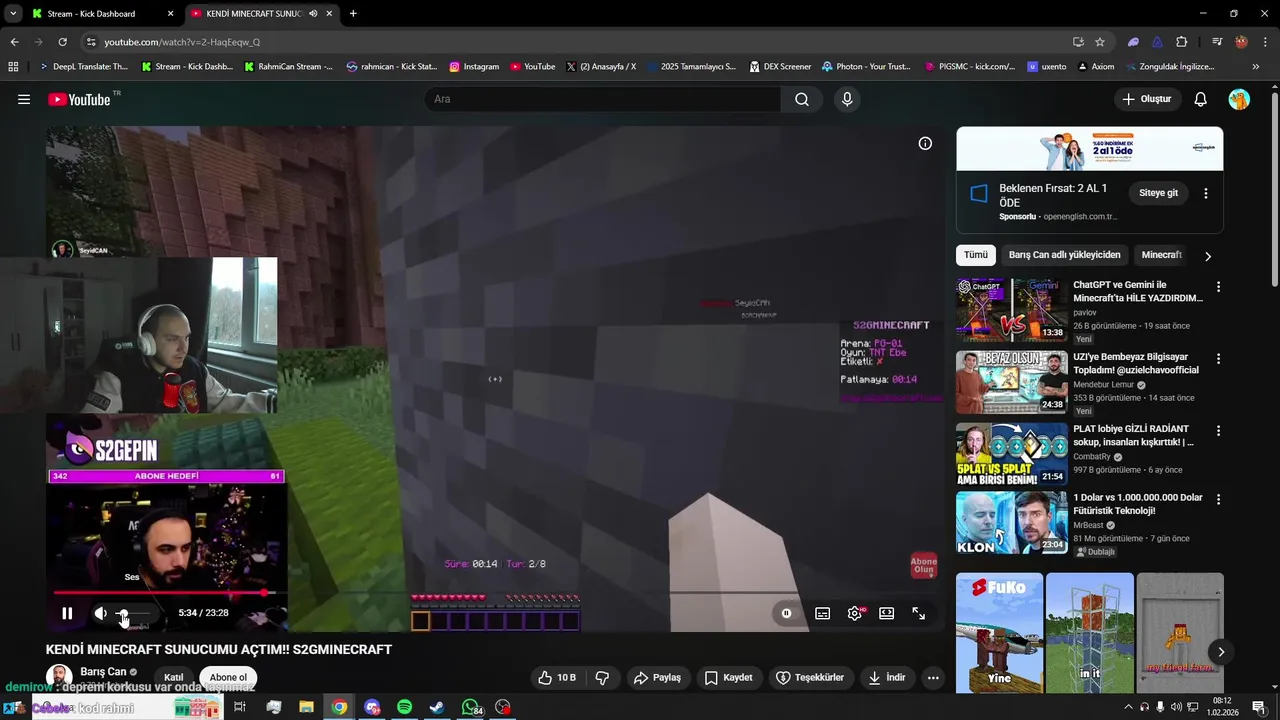Open options for ChatGPT ve Gemini video
Screen dimensions: 1280x720
tap(1217, 287)
